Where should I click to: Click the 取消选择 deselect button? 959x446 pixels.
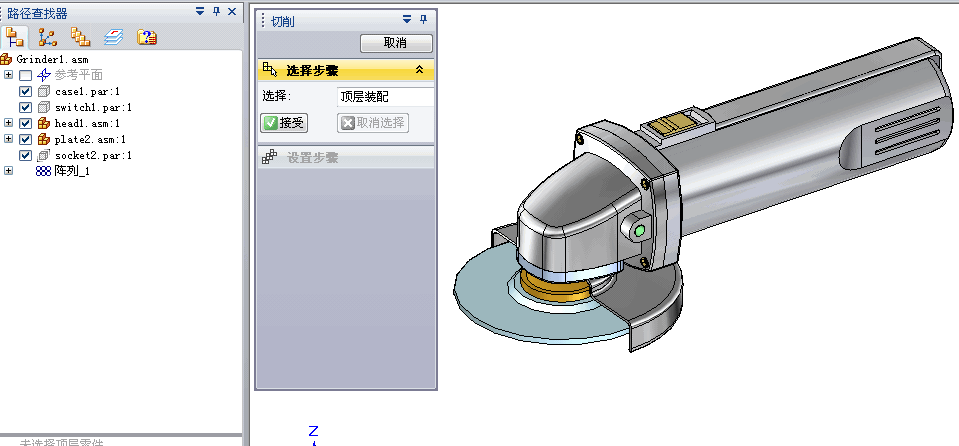coord(372,123)
